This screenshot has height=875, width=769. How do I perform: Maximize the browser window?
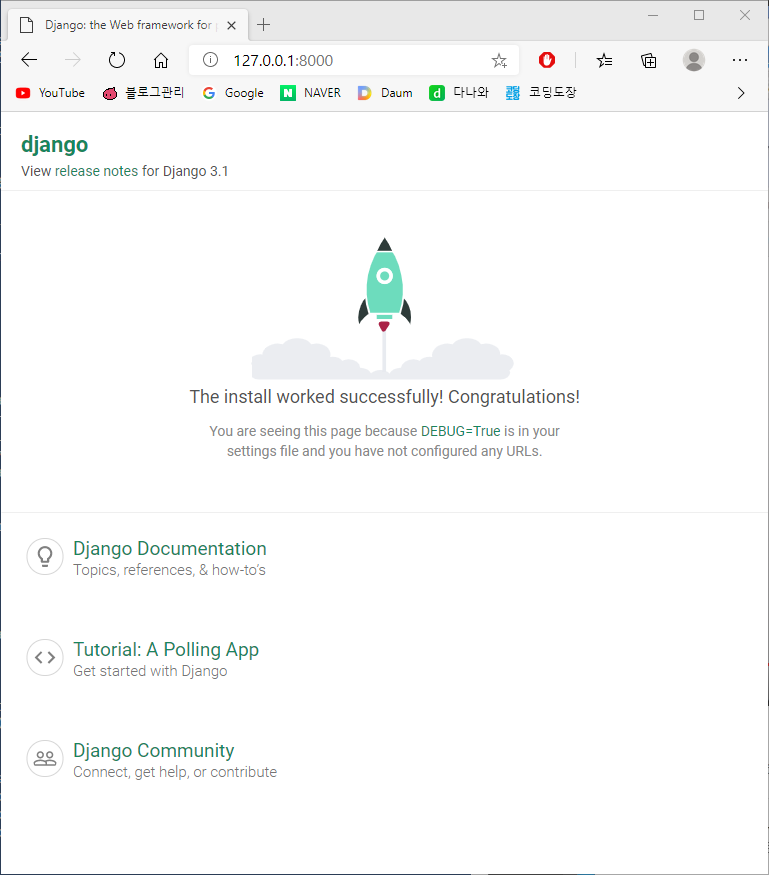coord(699,15)
